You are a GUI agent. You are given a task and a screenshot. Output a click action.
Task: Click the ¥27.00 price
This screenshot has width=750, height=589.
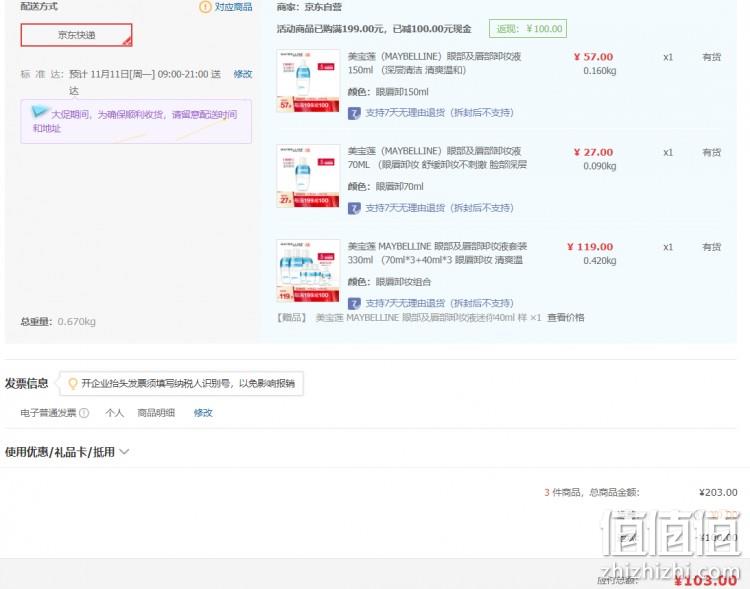pos(593,152)
